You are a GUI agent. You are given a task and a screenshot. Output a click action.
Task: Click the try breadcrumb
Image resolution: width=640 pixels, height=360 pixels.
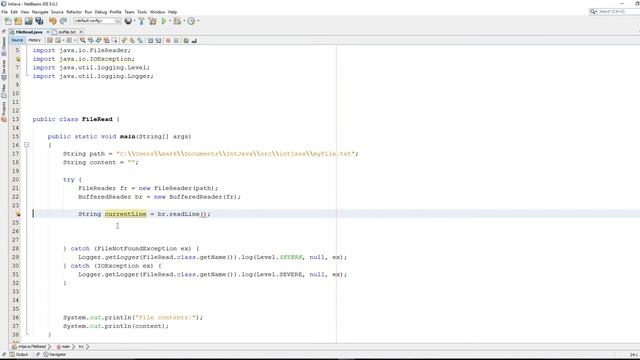tap(81, 347)
